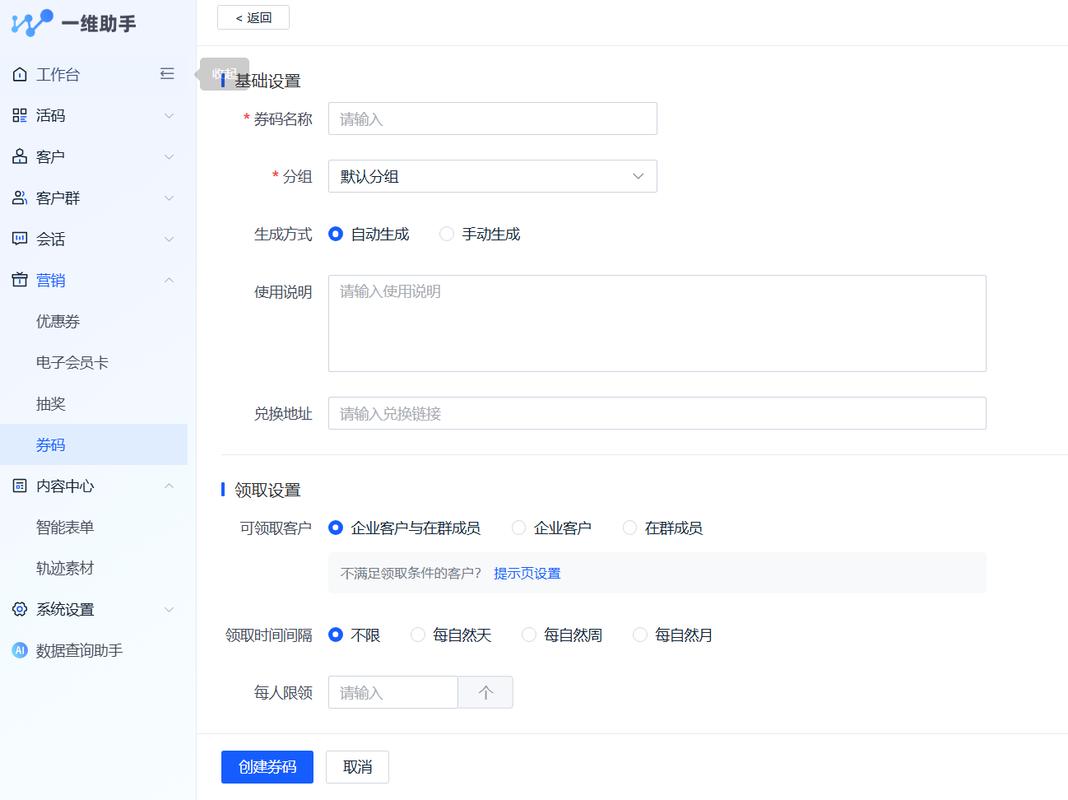Focus the 券码名称 input field

point(492,118)
